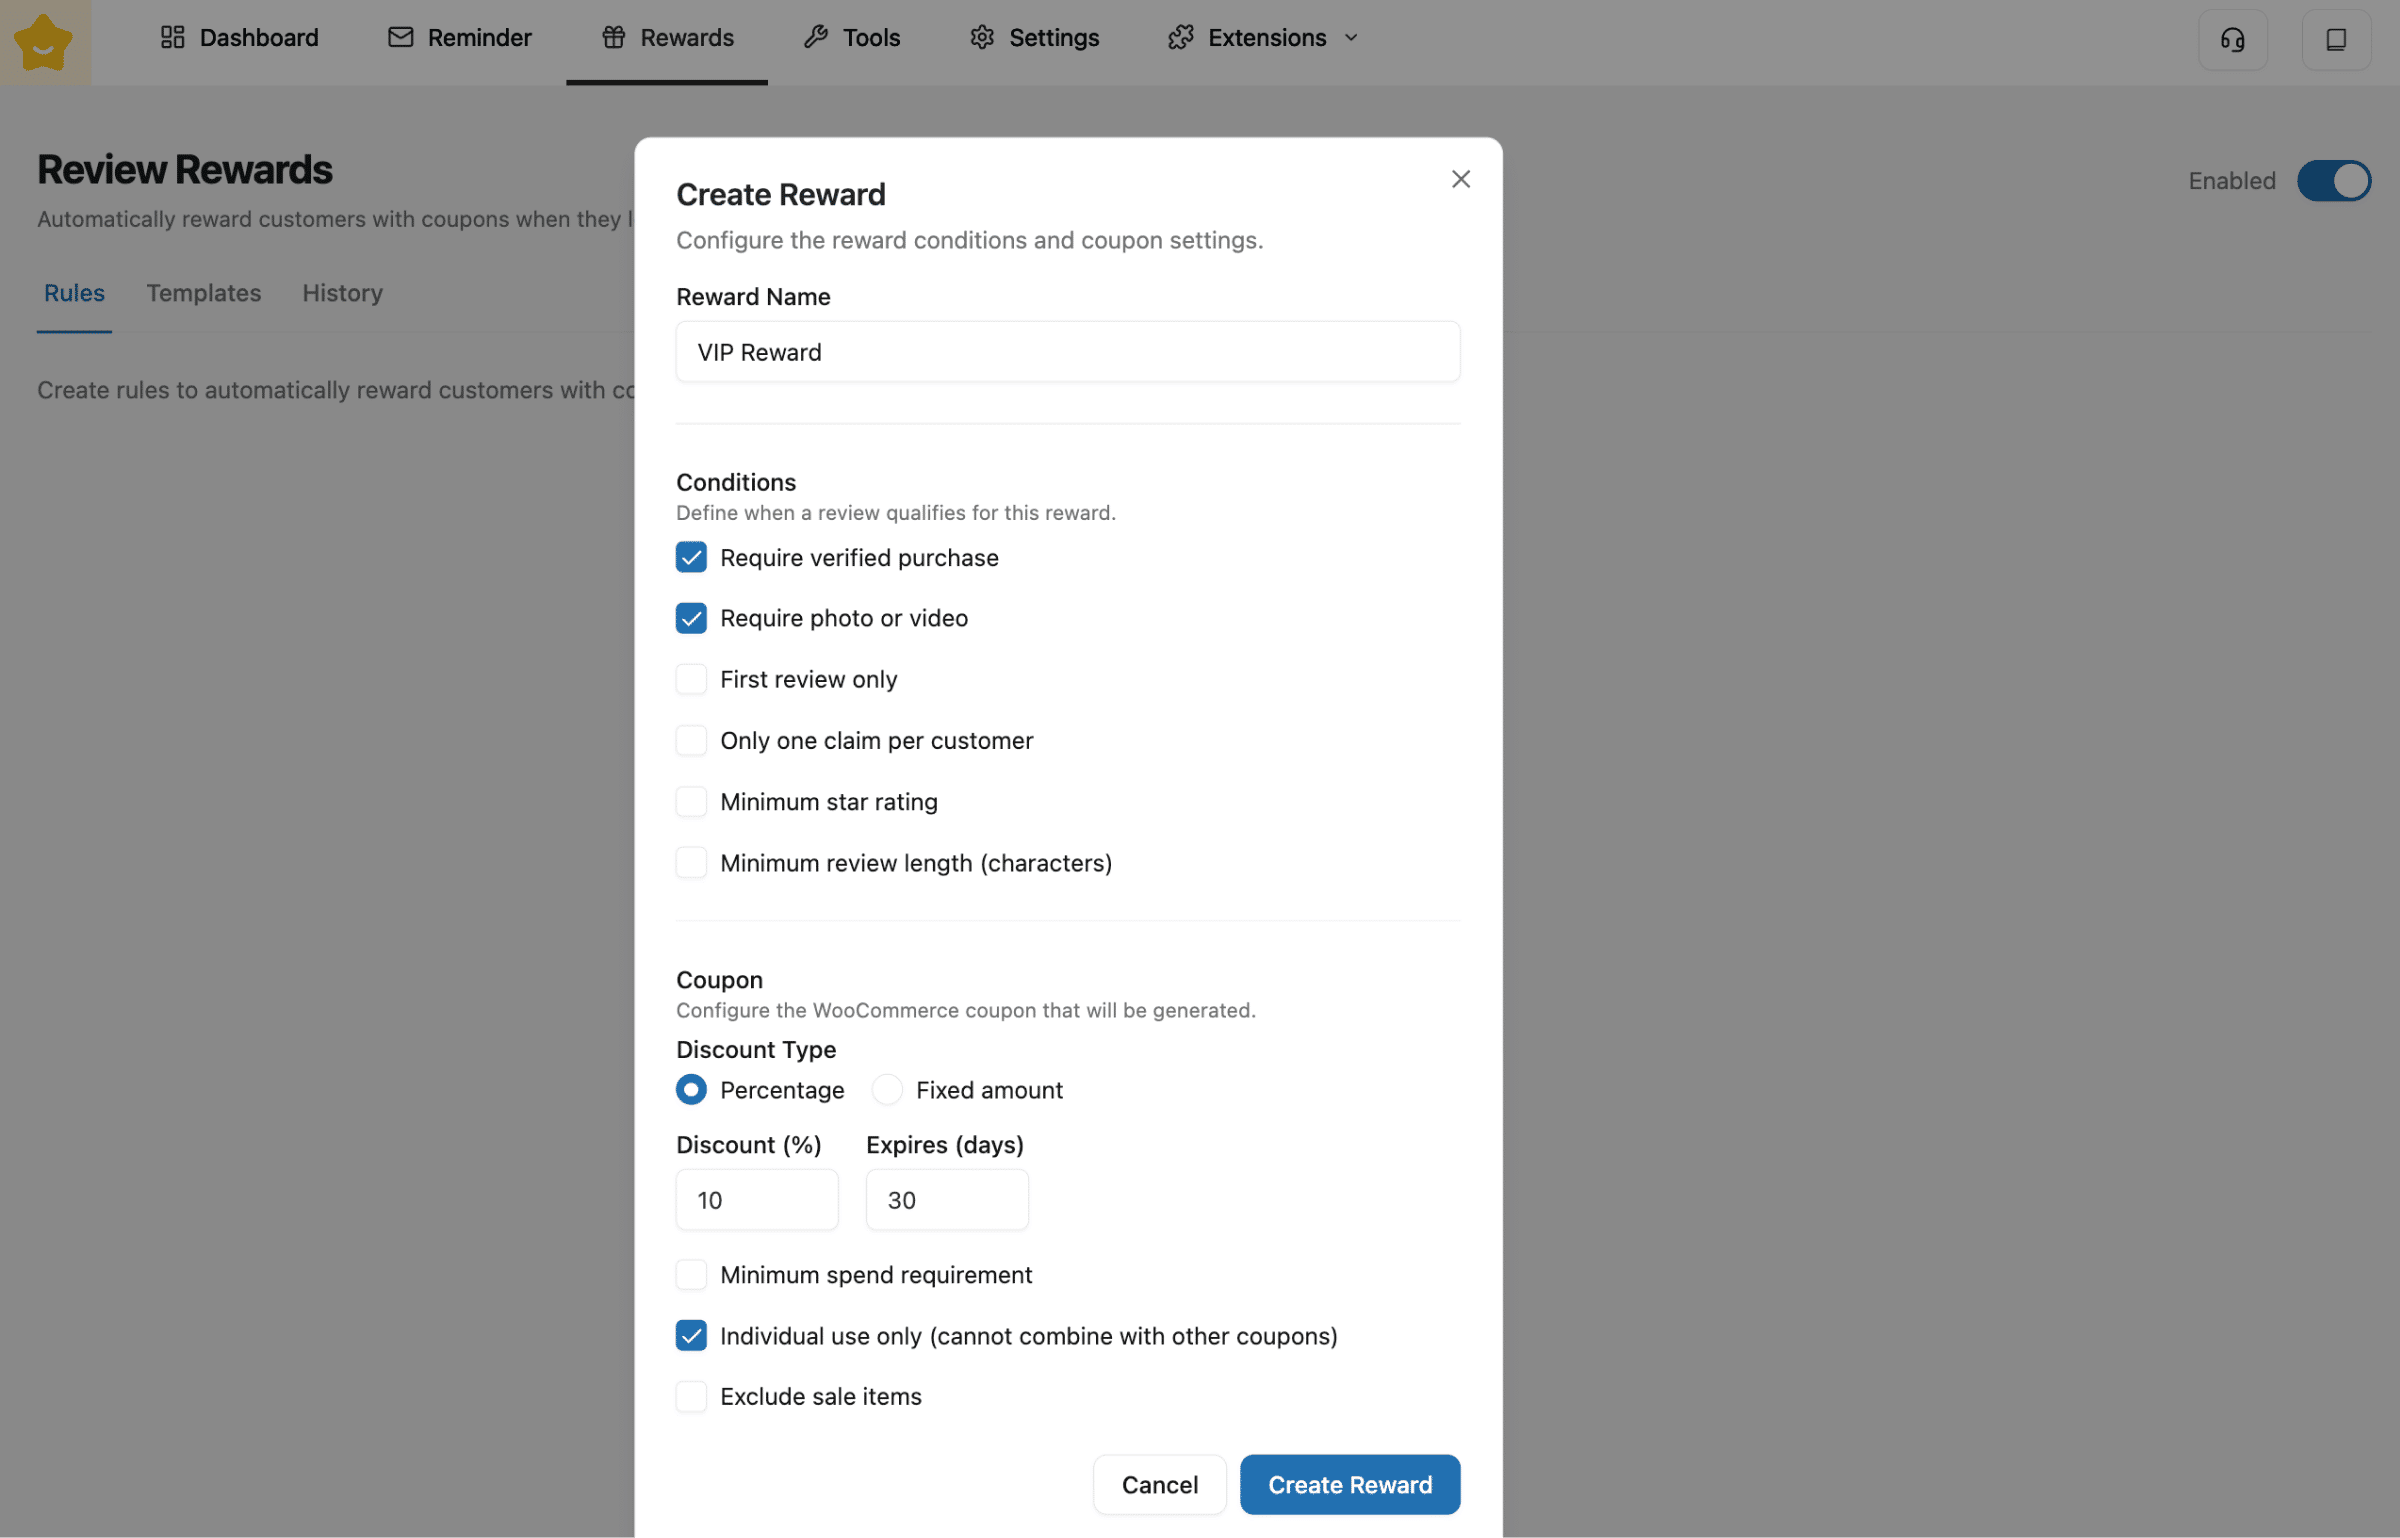
Task: Enable First review only checkbox
Action: 691,679
